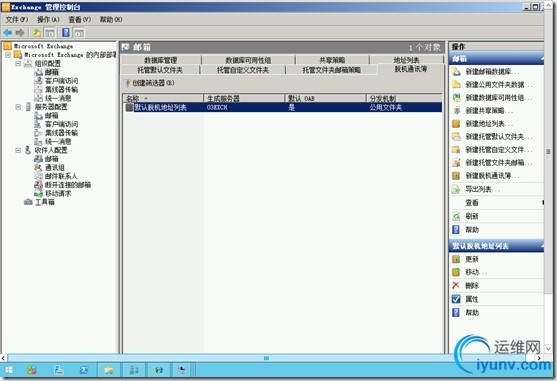
Task: Switch to the 数据库管理 tab
Action: (x=161, y=60)
